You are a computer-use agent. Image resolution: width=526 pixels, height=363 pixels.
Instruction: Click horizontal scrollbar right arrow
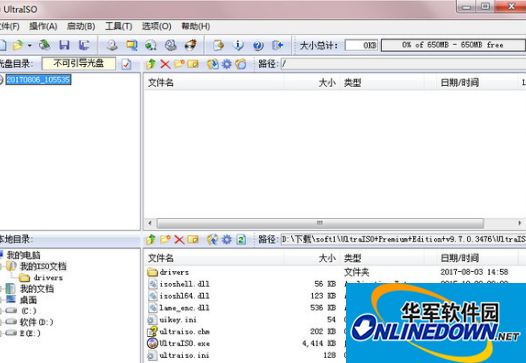coord(520,223)
